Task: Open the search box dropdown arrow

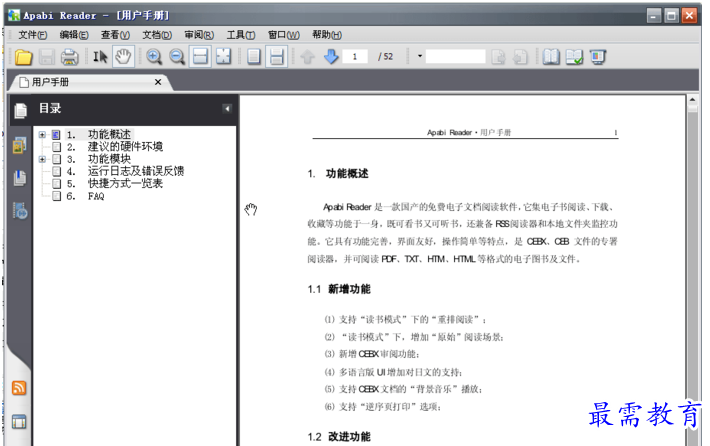Action: coord(420,56)
